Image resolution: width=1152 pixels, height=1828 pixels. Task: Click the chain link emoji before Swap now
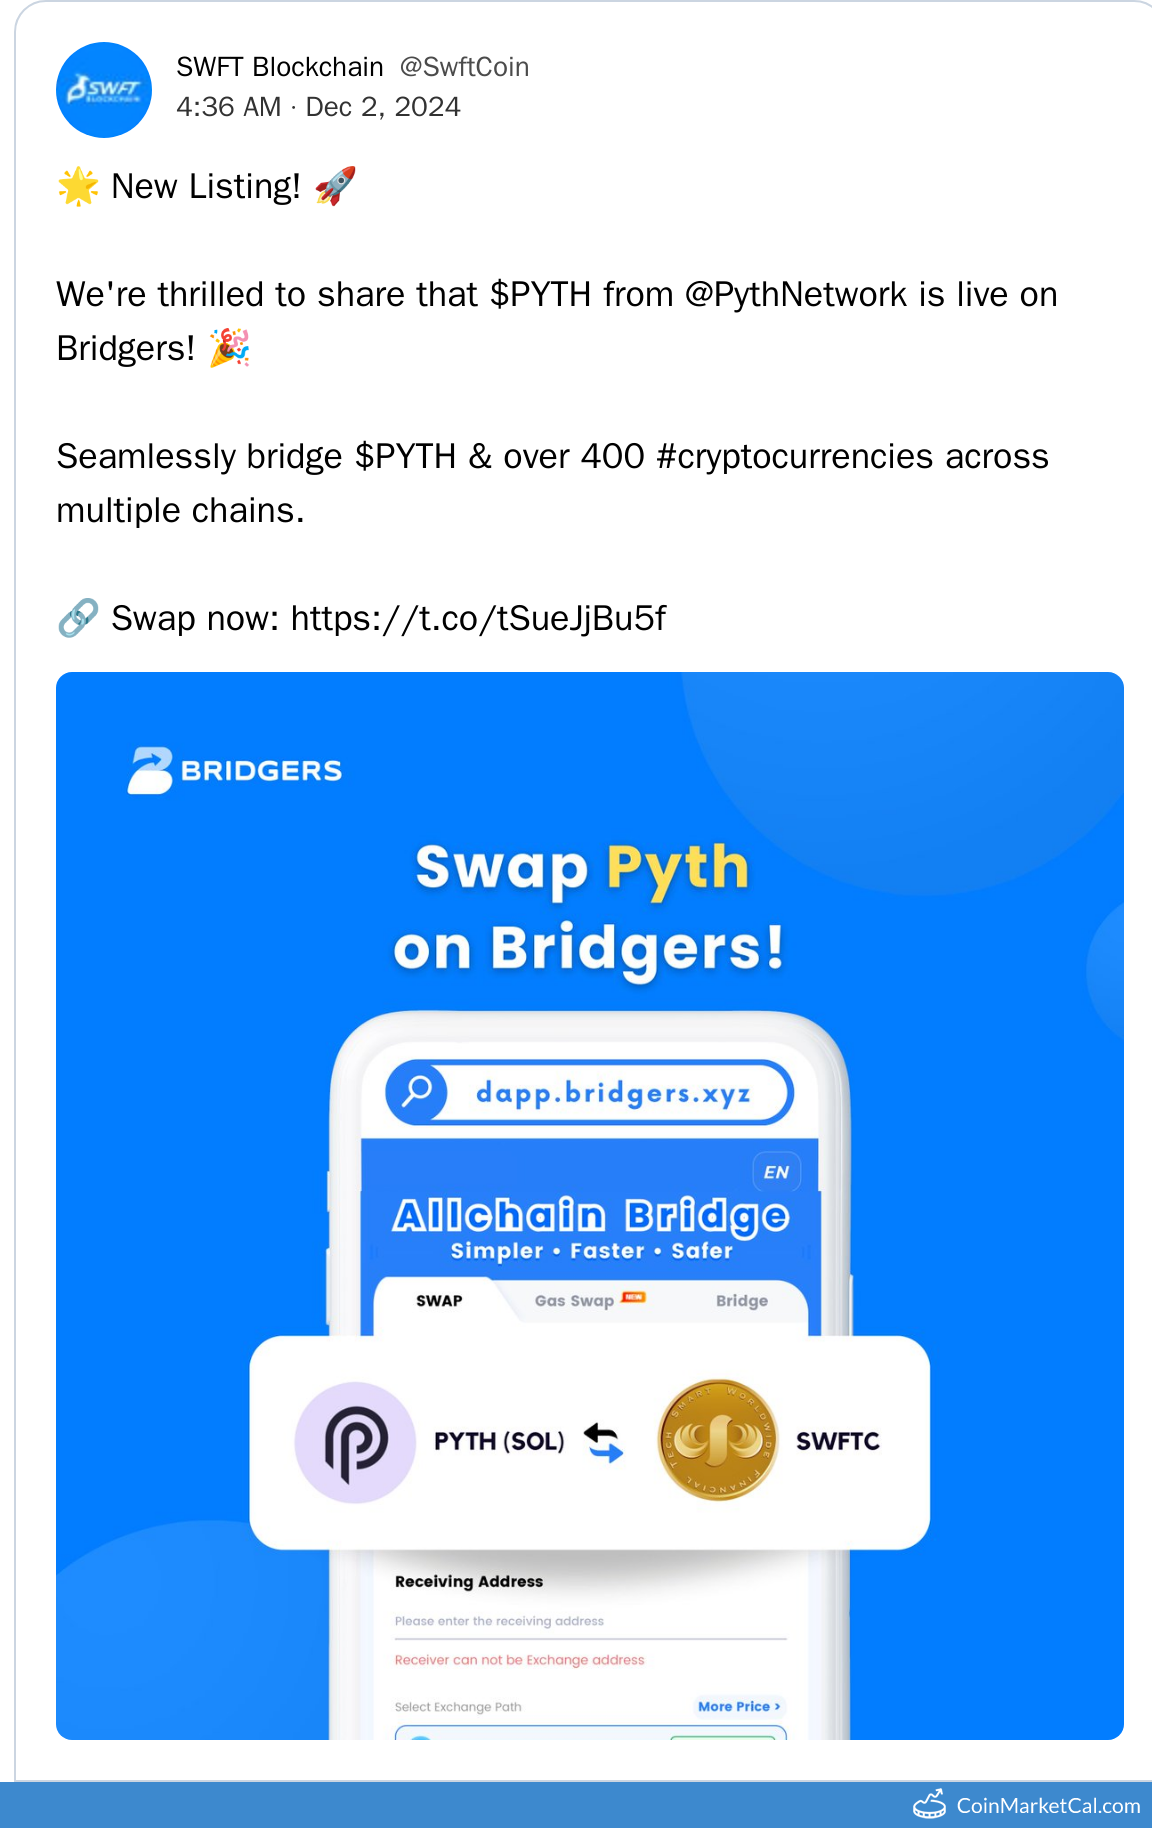[78, 618]
